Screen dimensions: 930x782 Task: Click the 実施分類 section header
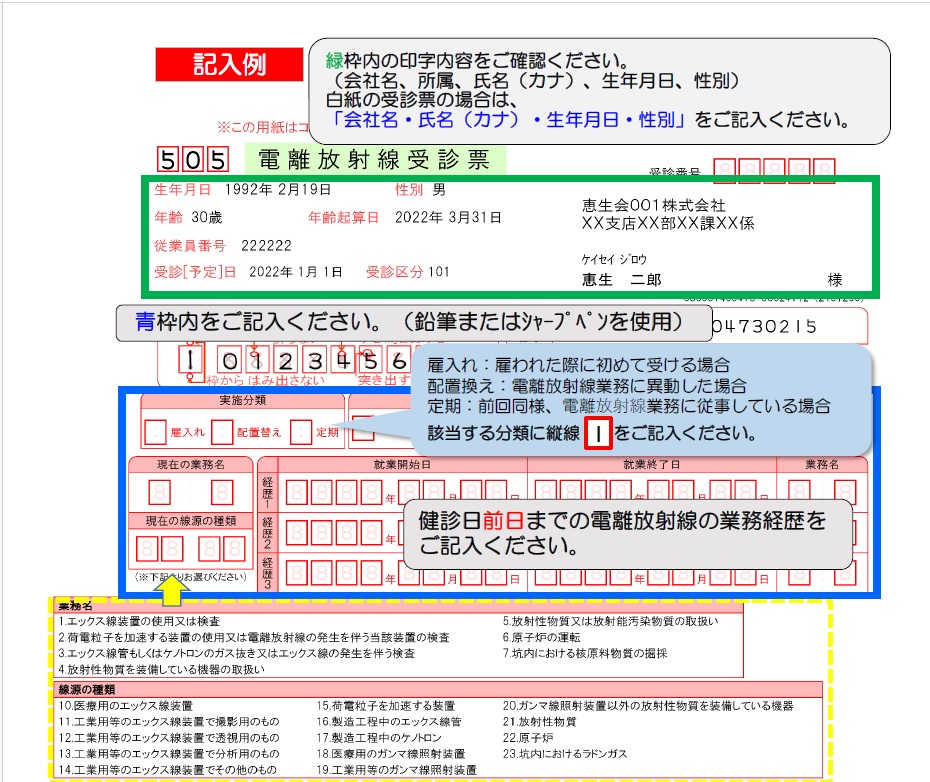tap(242, 401)
